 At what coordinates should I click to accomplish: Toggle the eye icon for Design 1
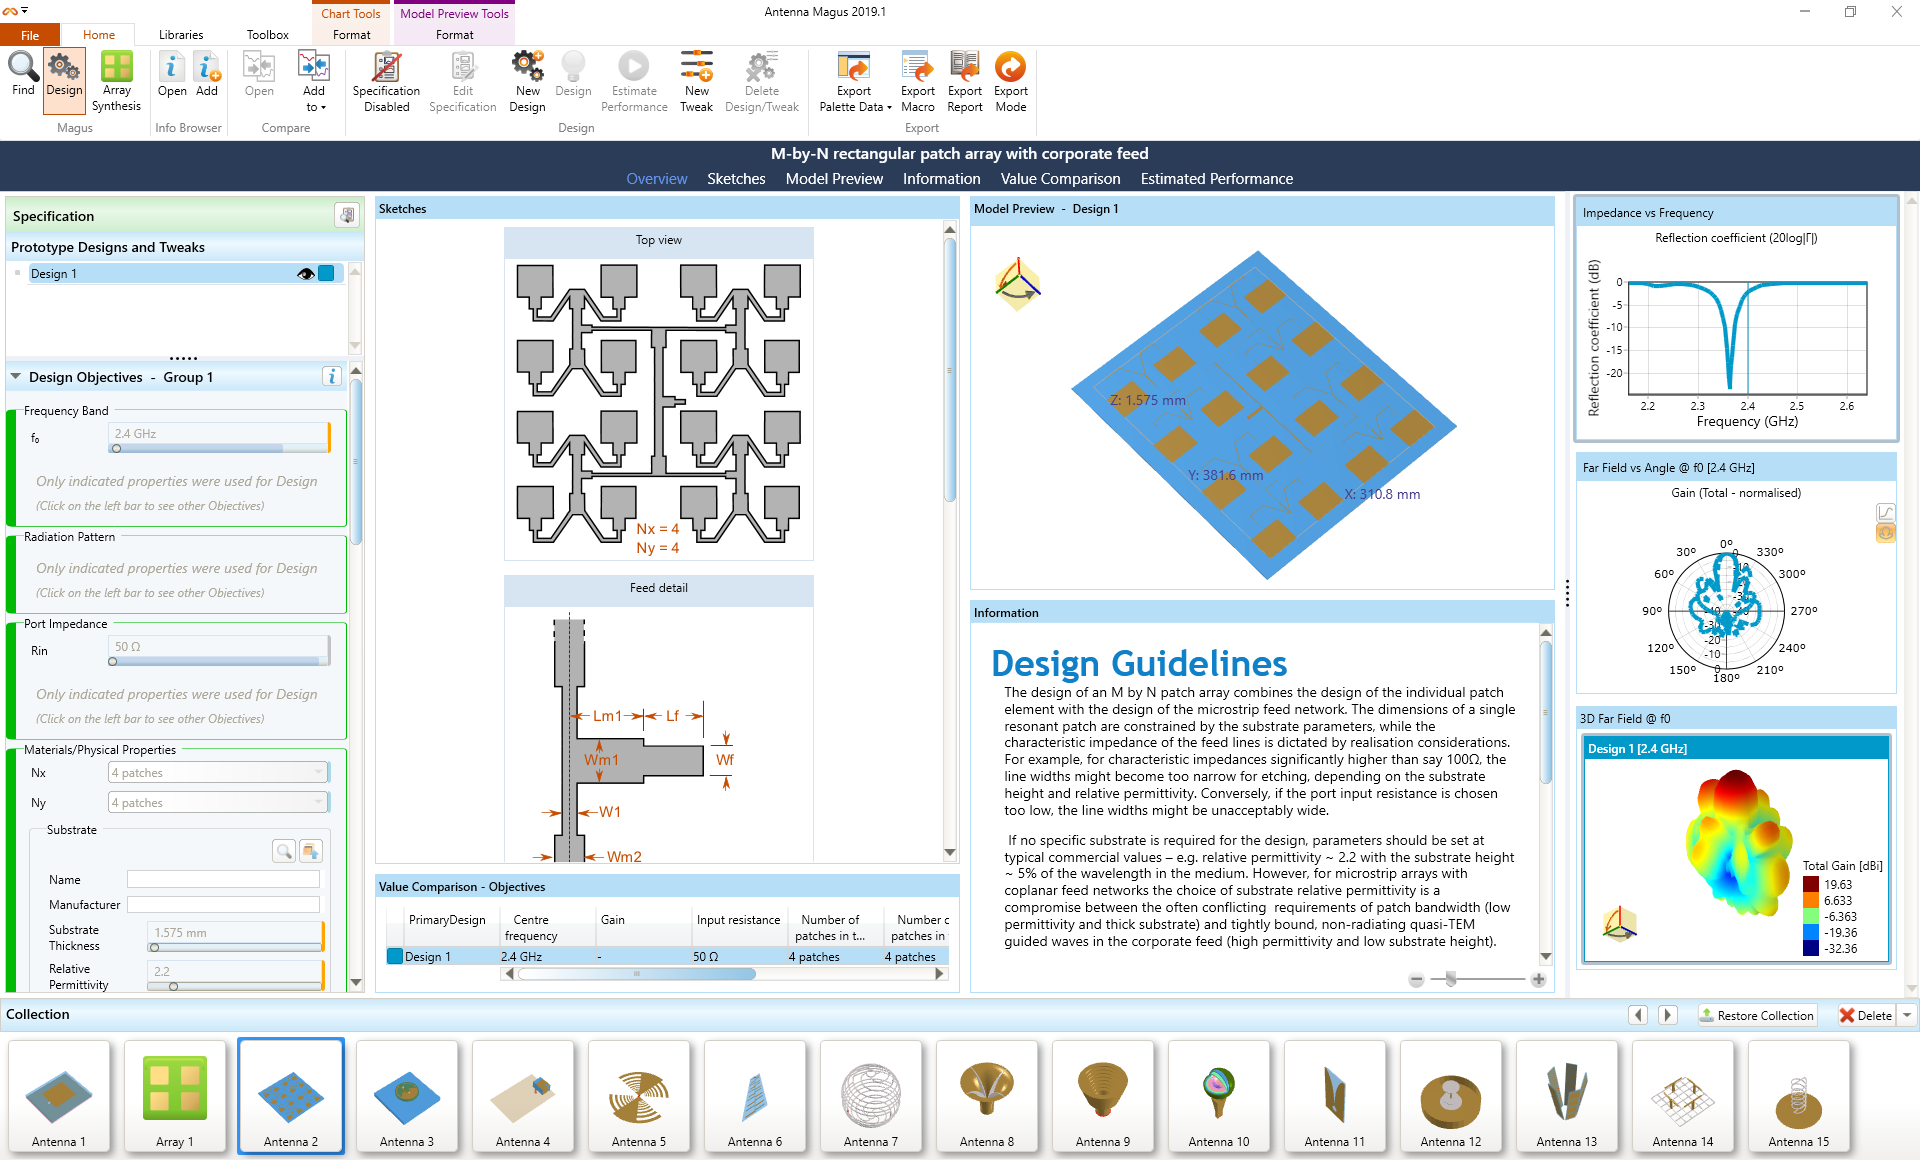point(306,273)
